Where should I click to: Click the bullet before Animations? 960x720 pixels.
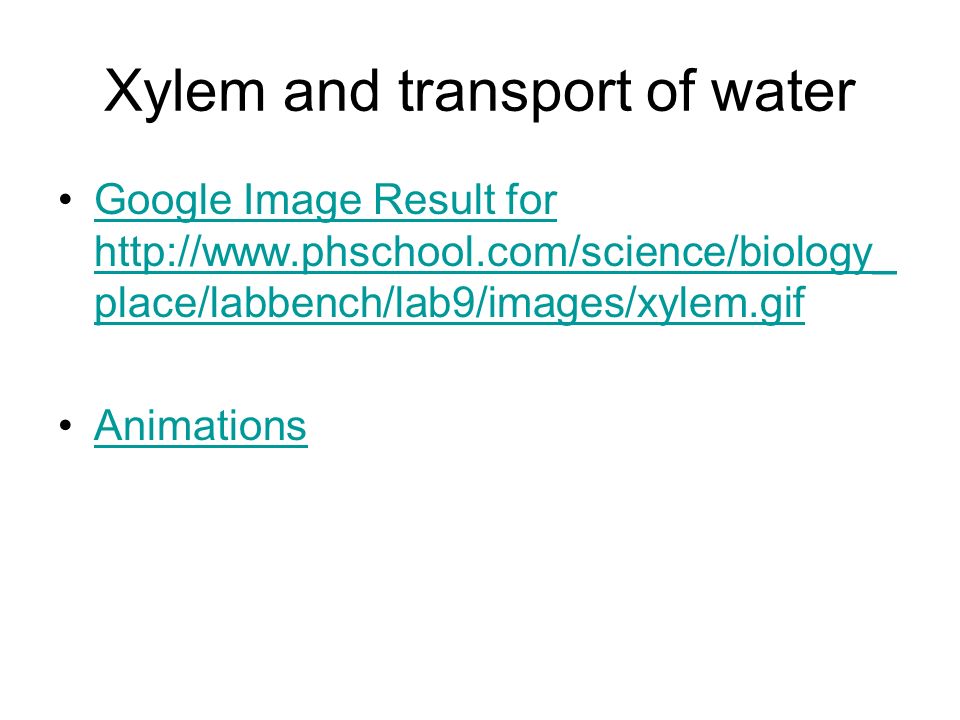click(66, 425)
